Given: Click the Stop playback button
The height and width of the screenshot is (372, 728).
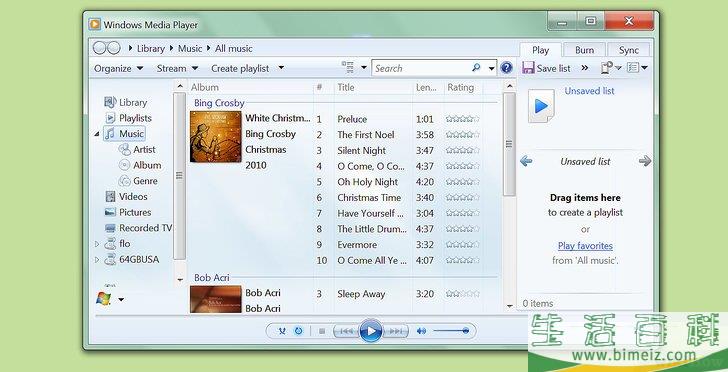Looking at the screenshot, I should pyautogui.click(x=322, y=331).
